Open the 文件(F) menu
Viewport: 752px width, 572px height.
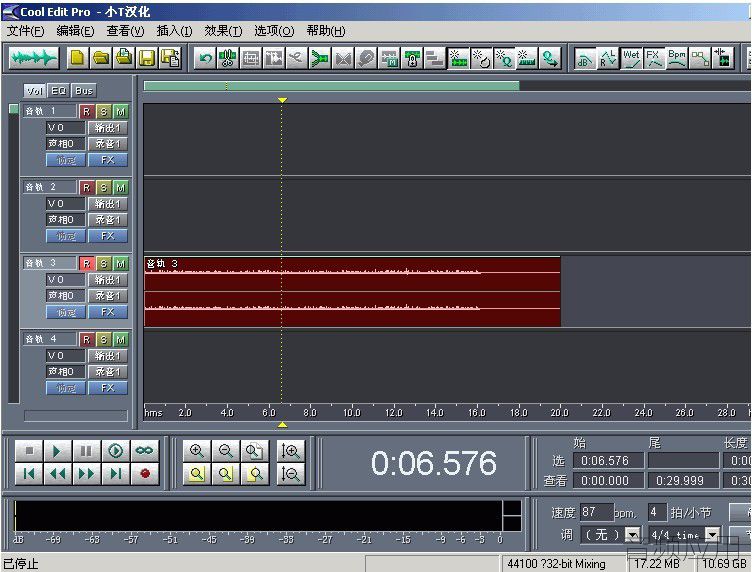[x=26, y=31]
